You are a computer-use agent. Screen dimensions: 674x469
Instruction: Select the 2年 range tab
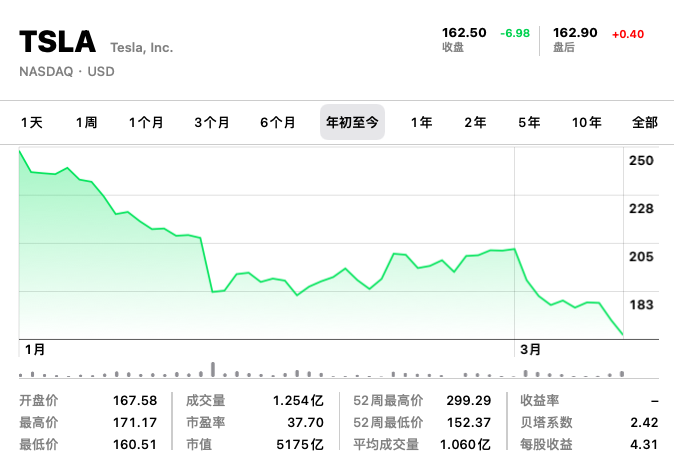pyautogui.click(x=475, y=123)
